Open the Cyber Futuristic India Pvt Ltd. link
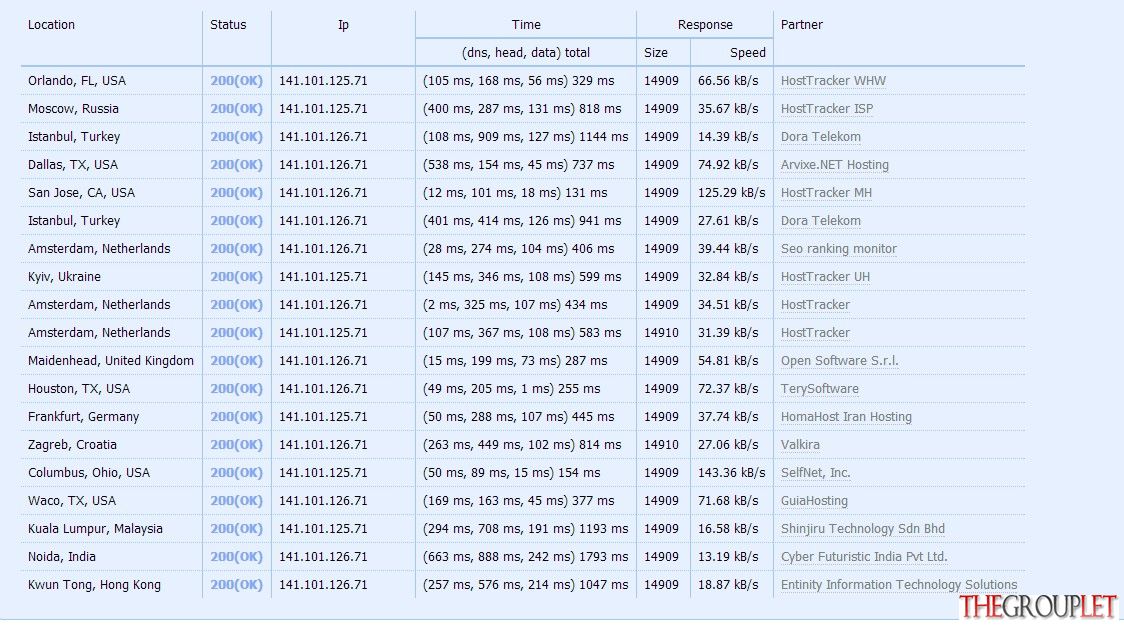This screenshot has width=1124, height=625. 864,556
